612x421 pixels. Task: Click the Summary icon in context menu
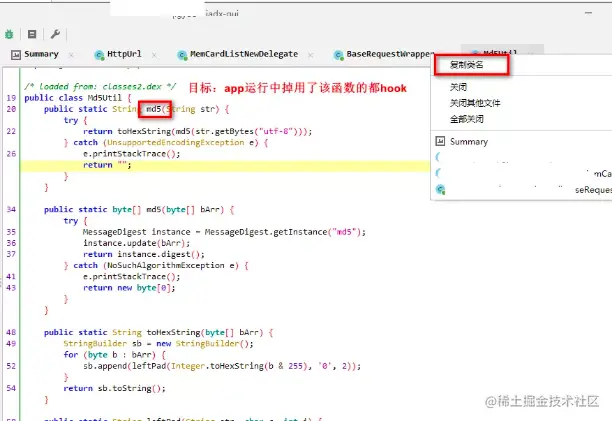pos(440,141)
